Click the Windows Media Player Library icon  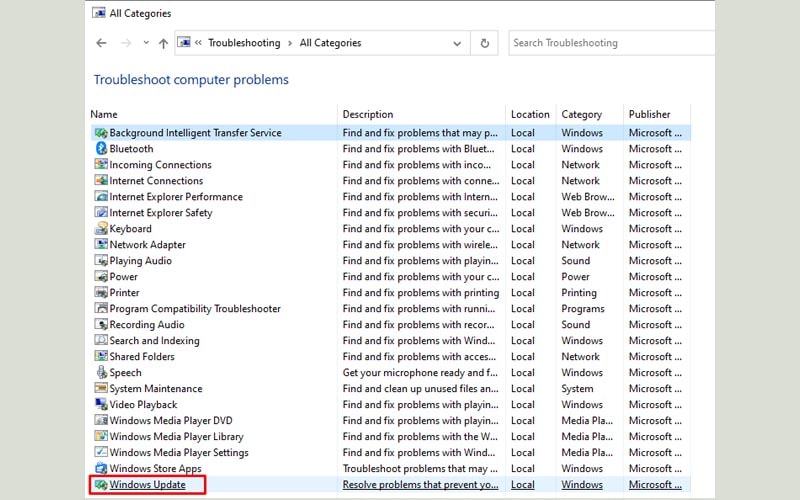(101, 436)
